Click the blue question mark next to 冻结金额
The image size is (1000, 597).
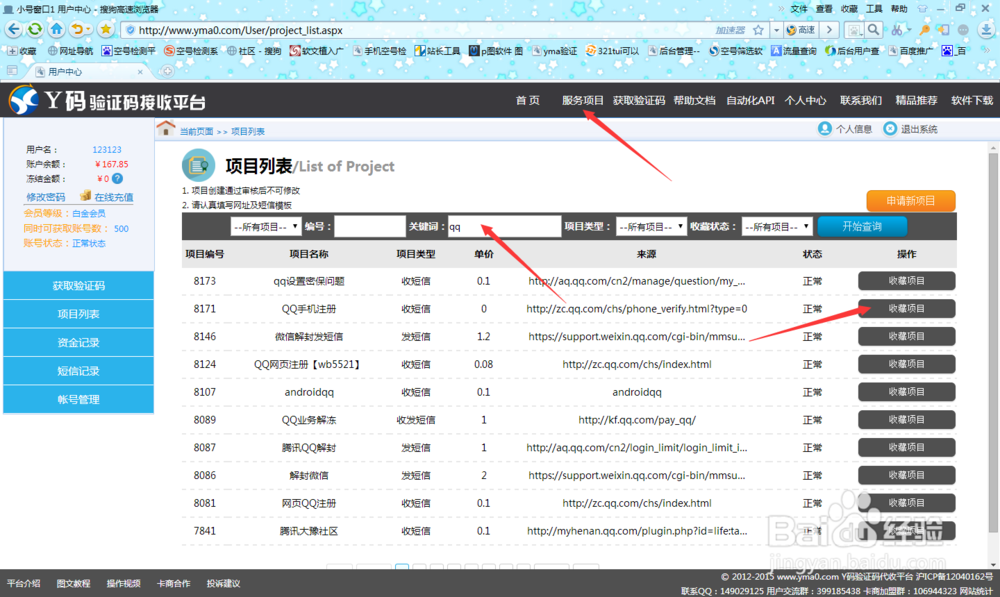[117, 179]
